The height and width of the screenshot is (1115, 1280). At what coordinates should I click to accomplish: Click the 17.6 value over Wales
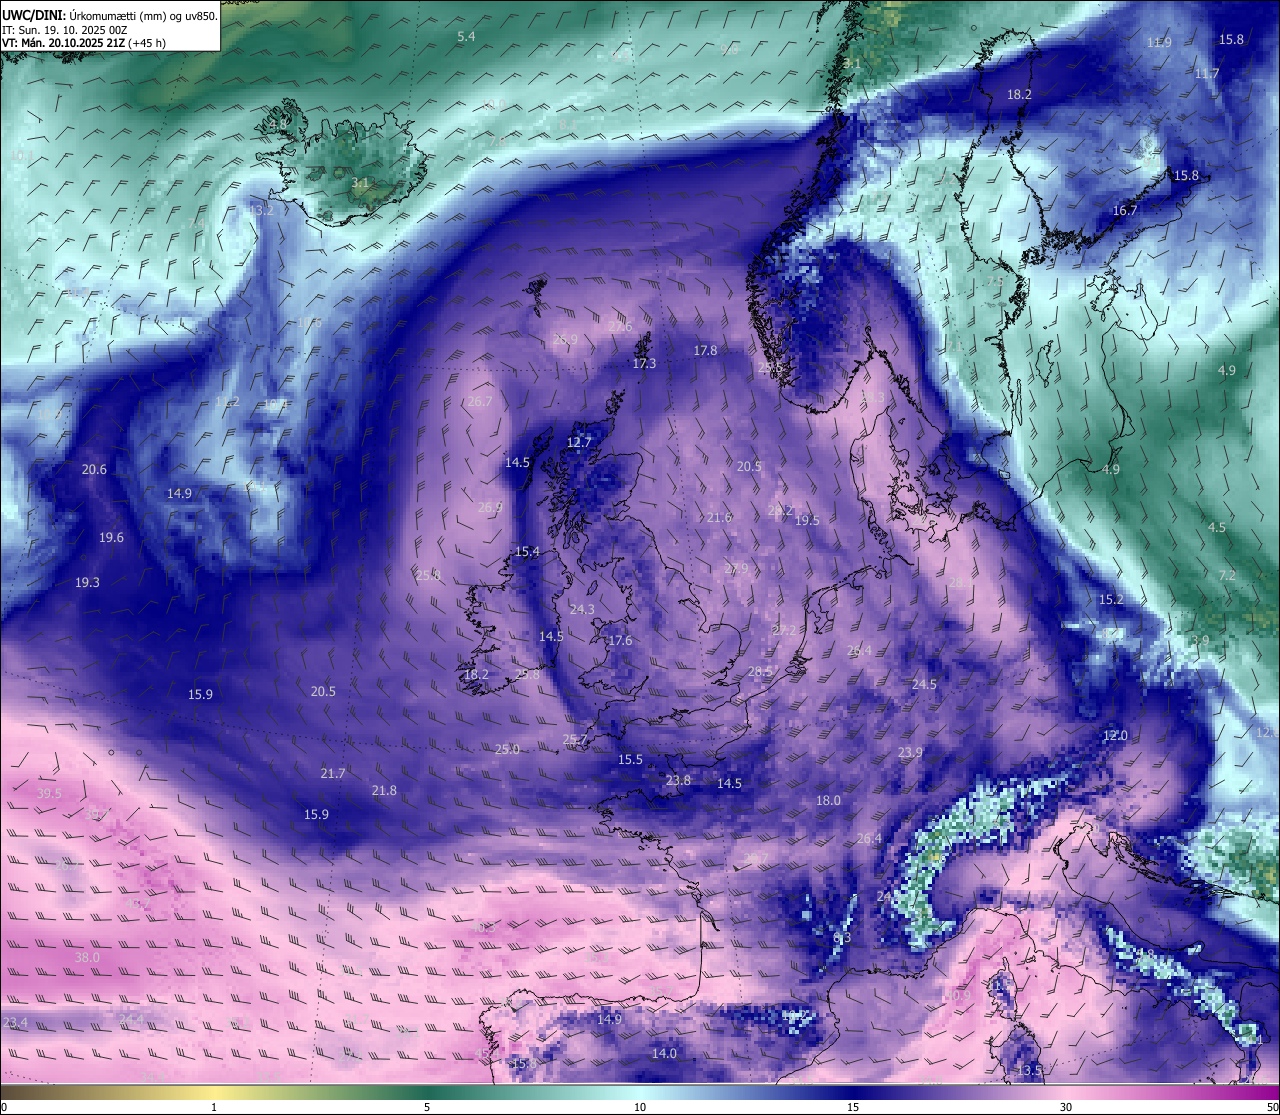pyautogui.click(x=620, y=641)
